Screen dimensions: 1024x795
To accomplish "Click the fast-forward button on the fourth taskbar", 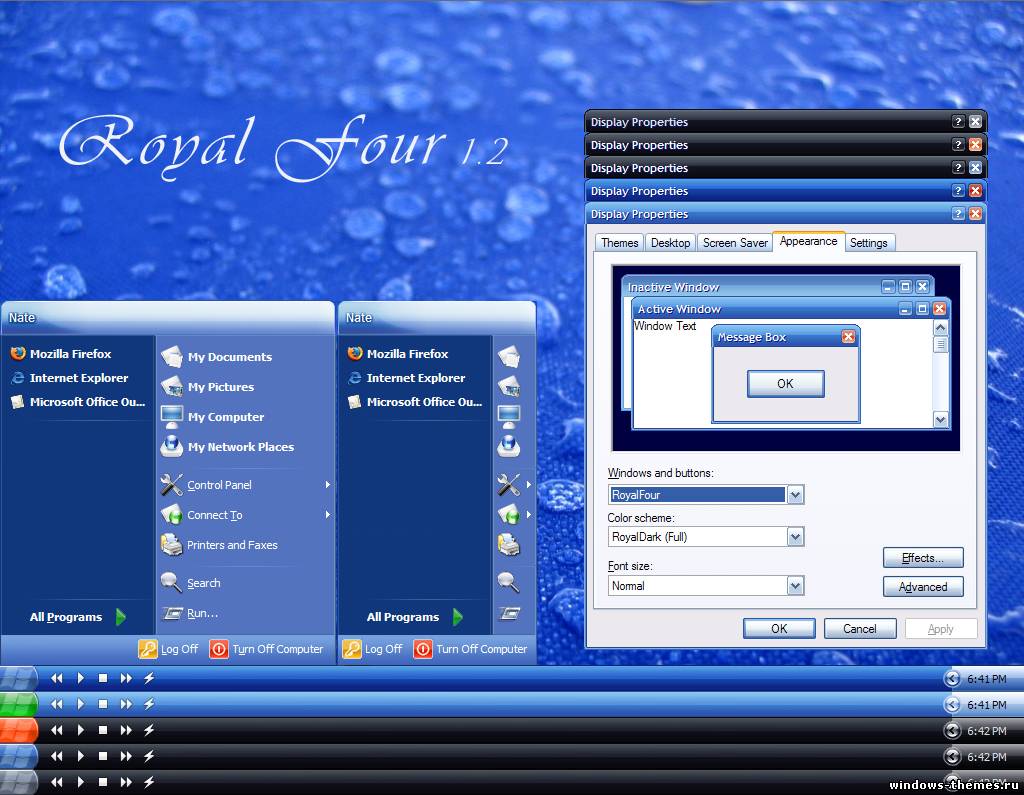I will click(x=126, y=756).
